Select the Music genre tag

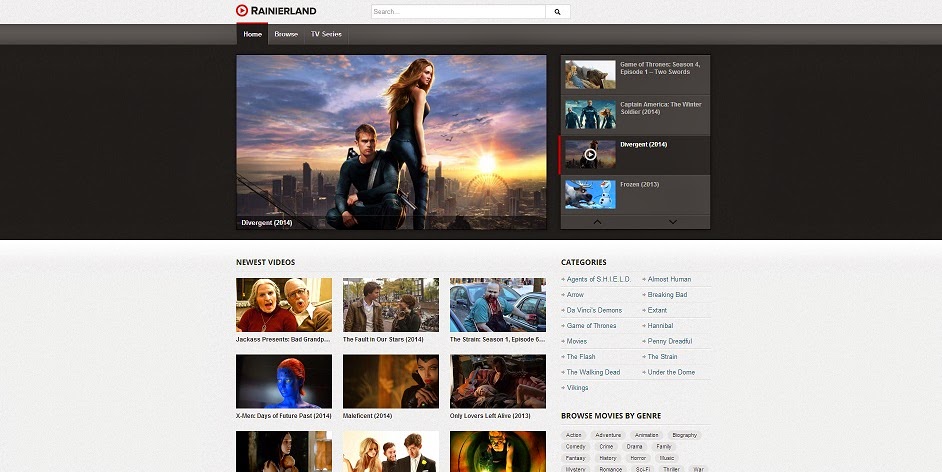click(x=667, y=458)
